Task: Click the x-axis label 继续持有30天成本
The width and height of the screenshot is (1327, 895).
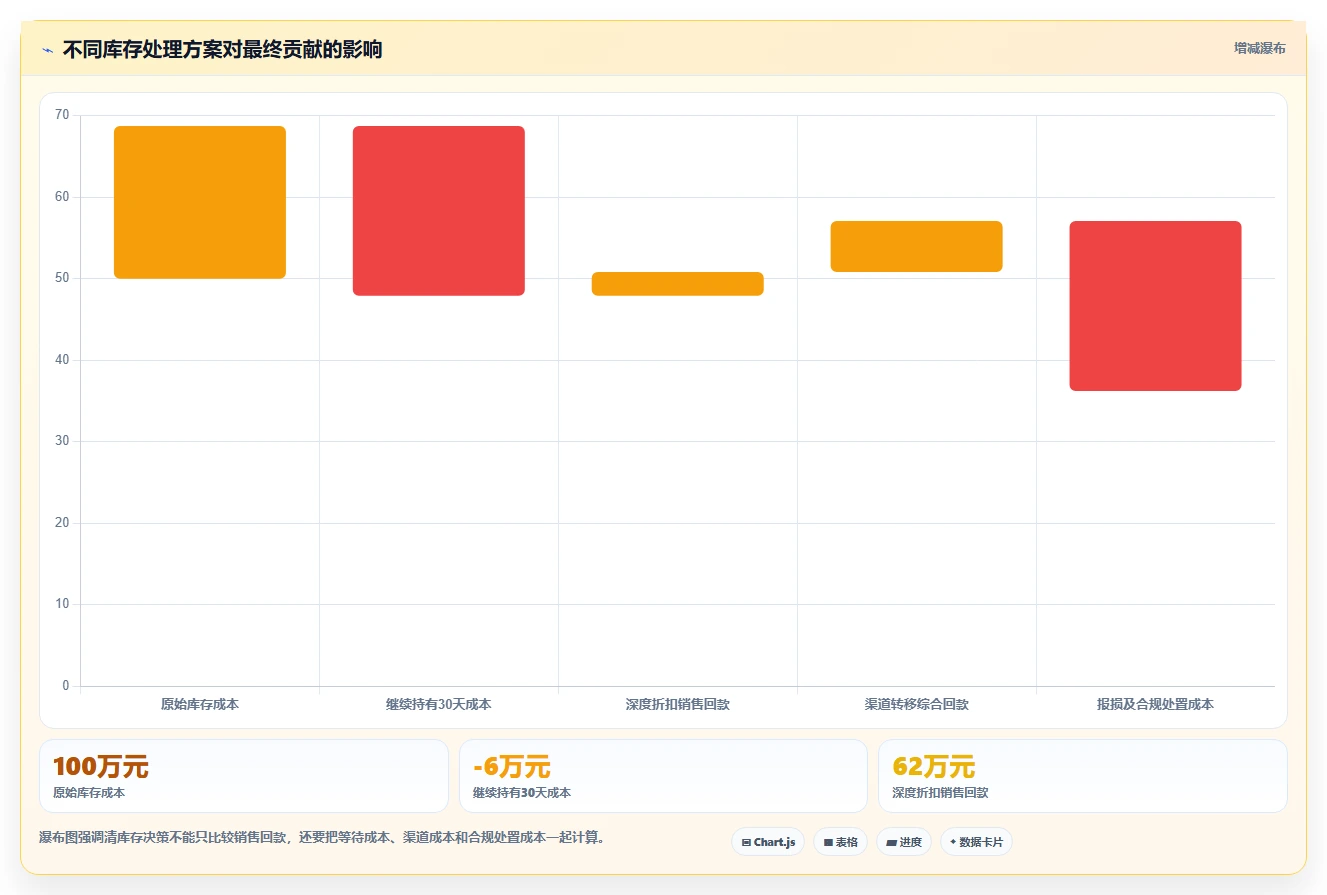Action: (439, 704)
